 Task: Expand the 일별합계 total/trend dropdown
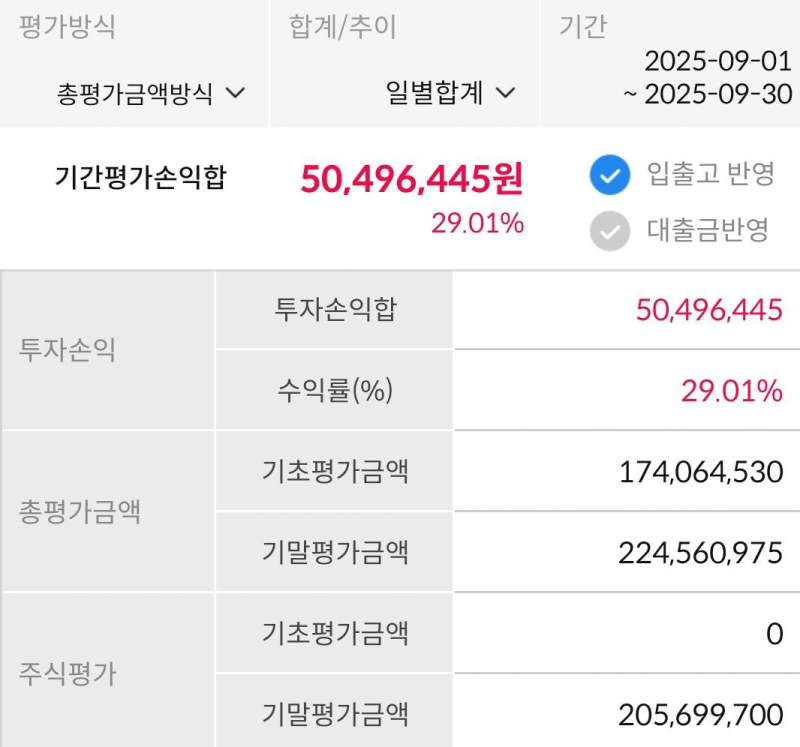(450, 94)
